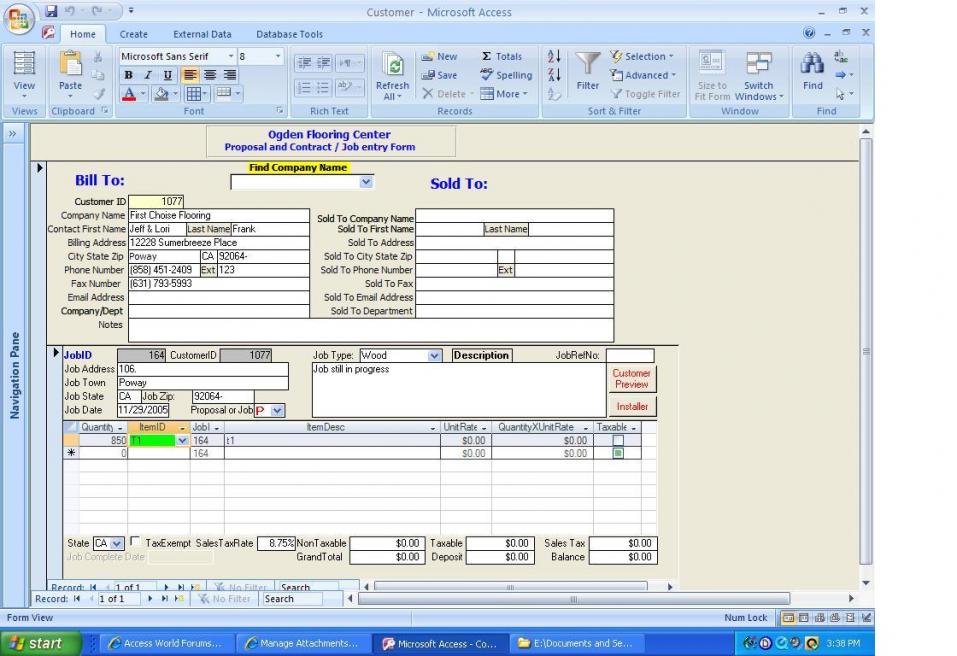Run Spelling check
957x656 pixels.
(x=506, y=75)
